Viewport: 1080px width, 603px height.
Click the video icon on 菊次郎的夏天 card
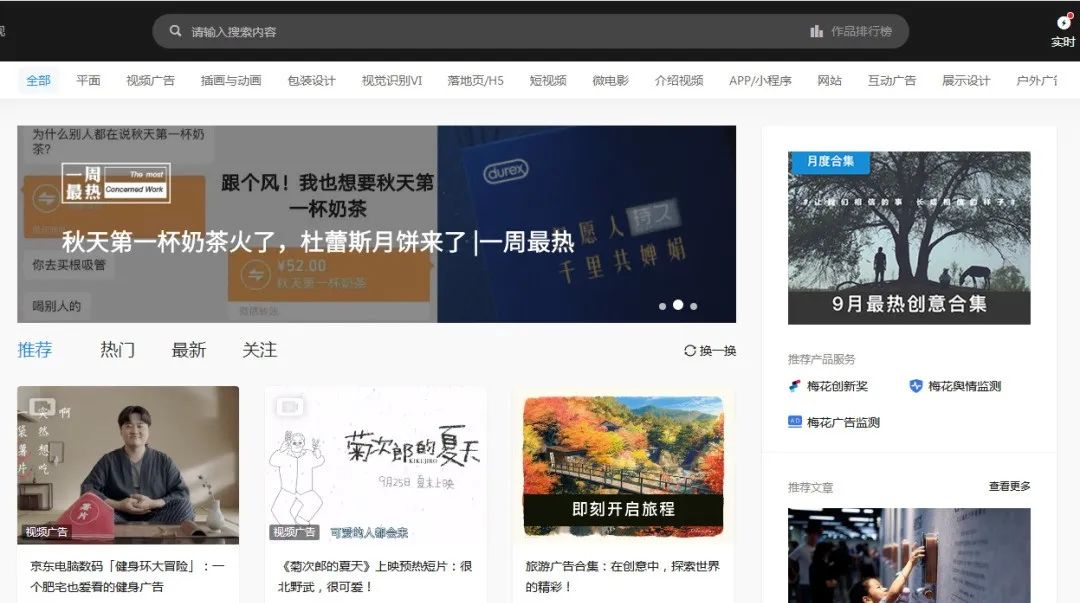289,407
